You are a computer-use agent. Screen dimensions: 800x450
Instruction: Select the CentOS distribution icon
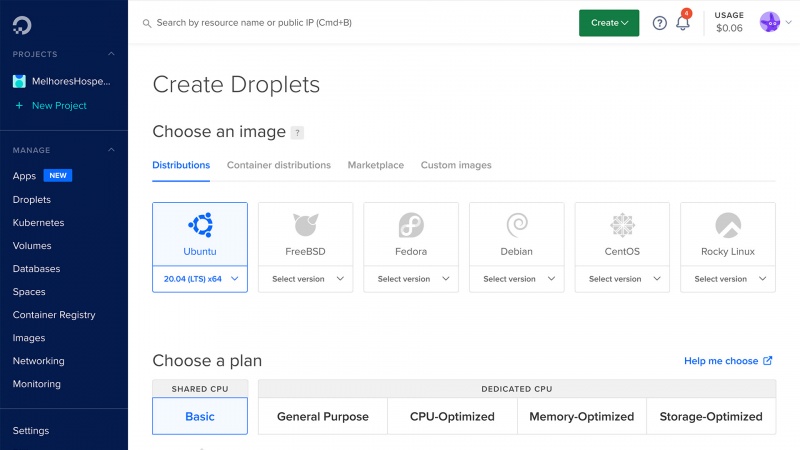pyautogui.click(x=622, y=225)
